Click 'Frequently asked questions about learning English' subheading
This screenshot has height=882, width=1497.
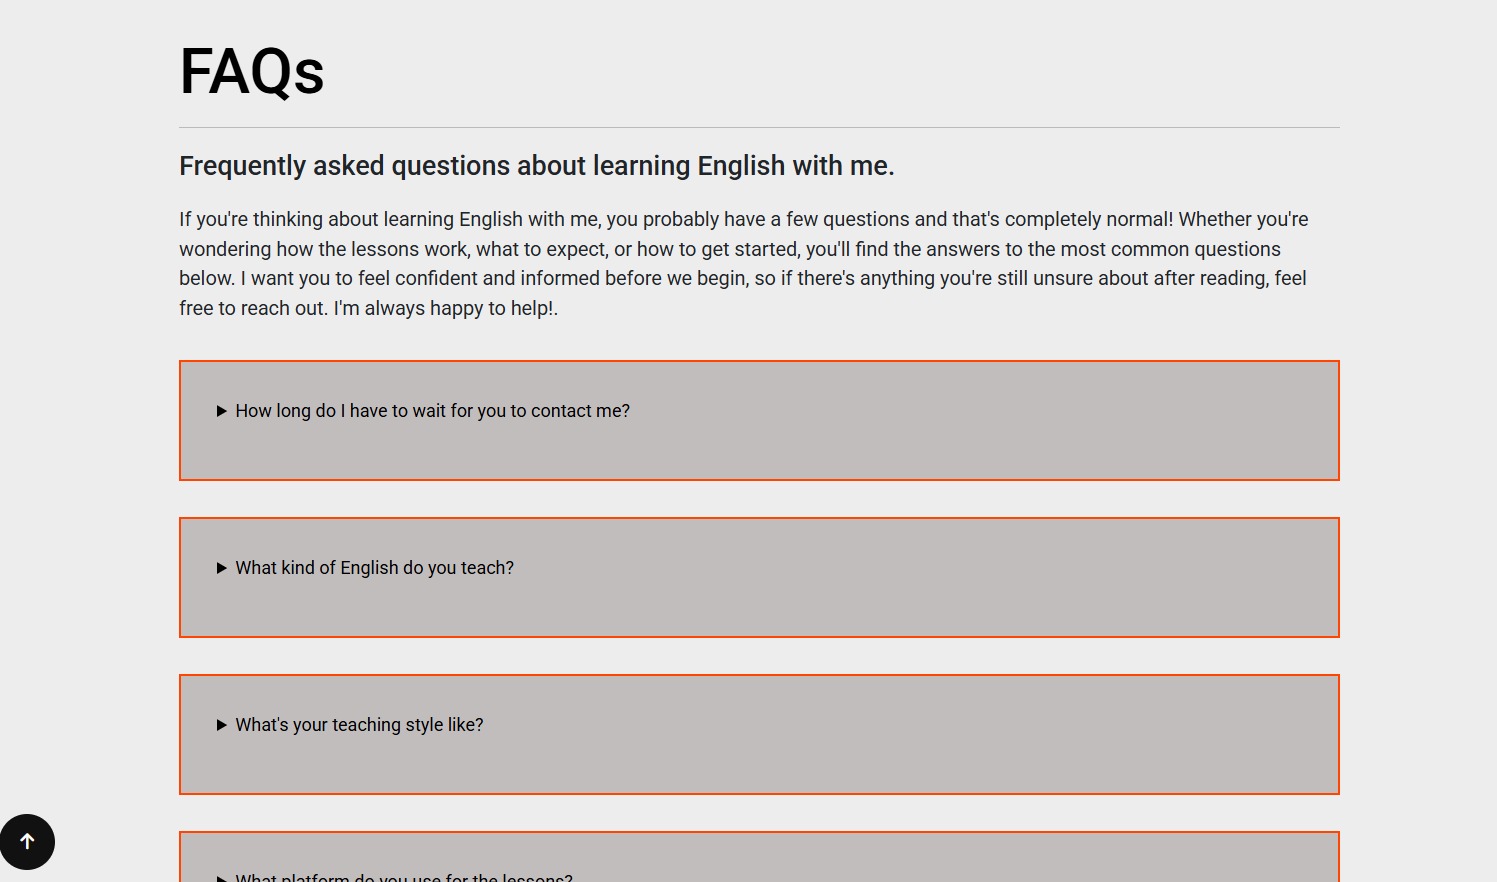[x=536, y=166]
